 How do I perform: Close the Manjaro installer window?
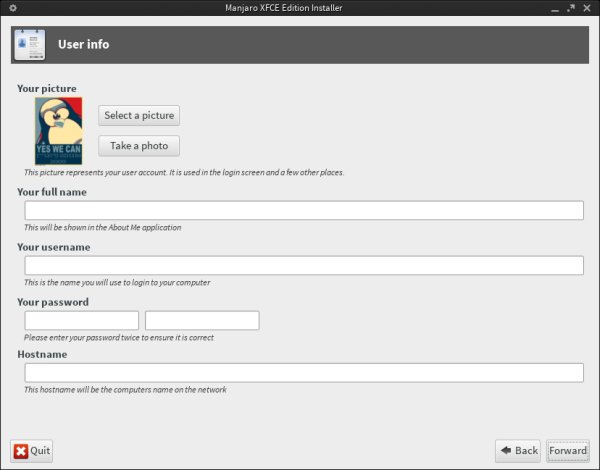(587, 9)
